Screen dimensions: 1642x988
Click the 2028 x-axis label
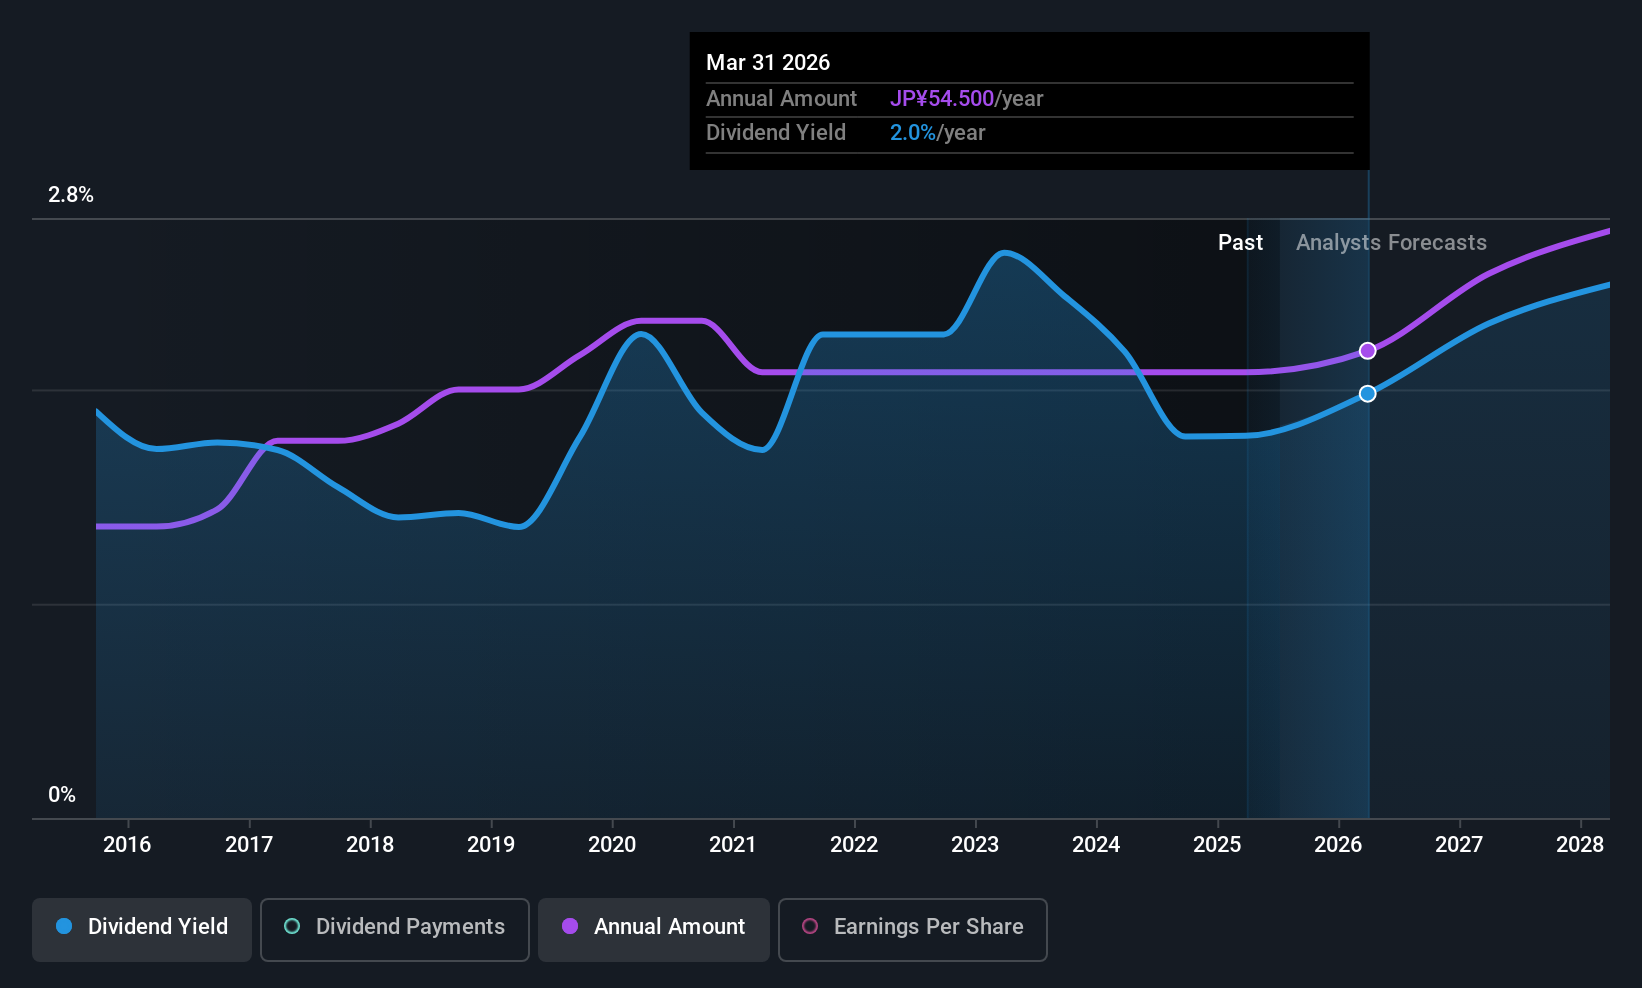click(x=1580, y=845)
